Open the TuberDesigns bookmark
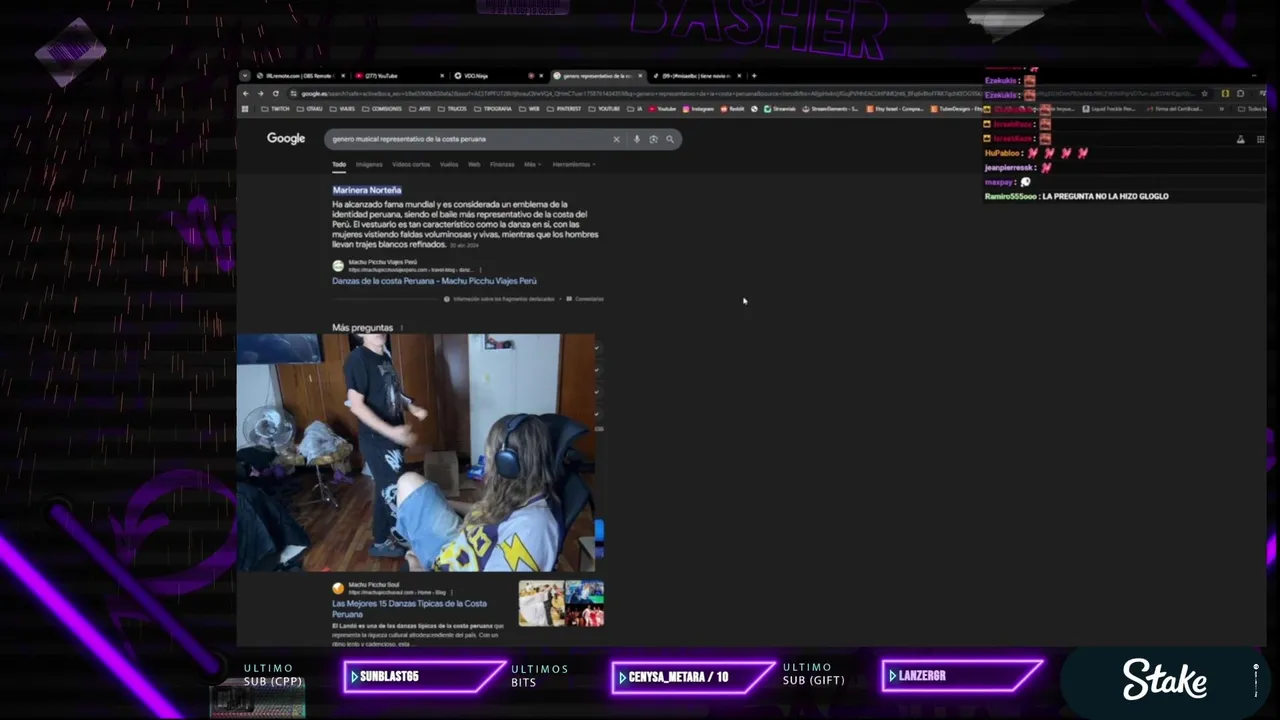This screenshot has width=1280, height=720. point(958,109)
